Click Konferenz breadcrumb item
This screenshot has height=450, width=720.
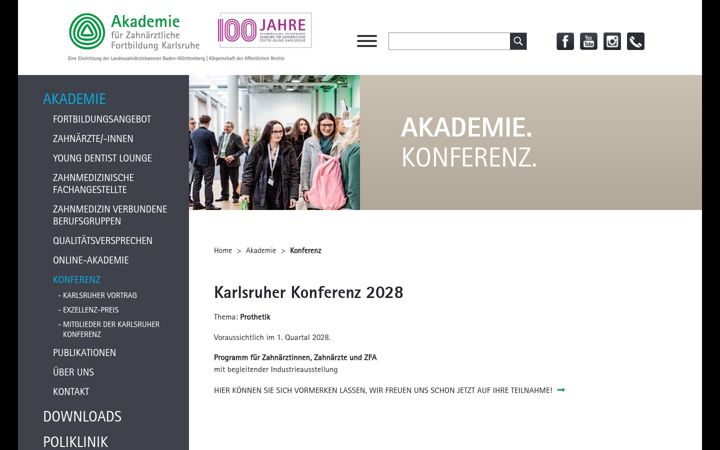[x=306, y=250]
